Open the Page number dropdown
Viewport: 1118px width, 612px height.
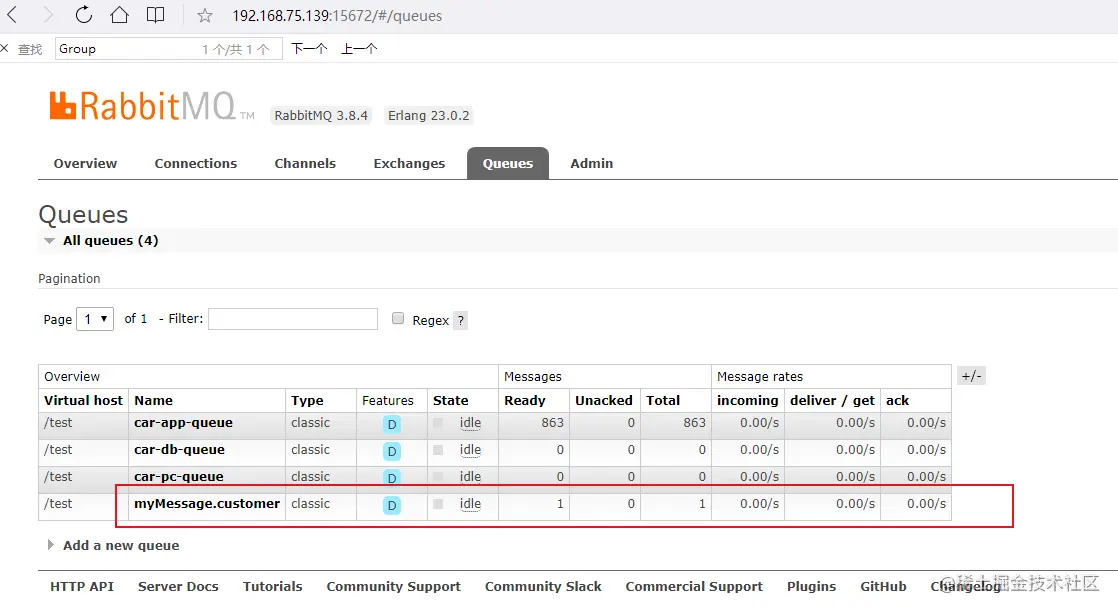(x=95, y=319)
